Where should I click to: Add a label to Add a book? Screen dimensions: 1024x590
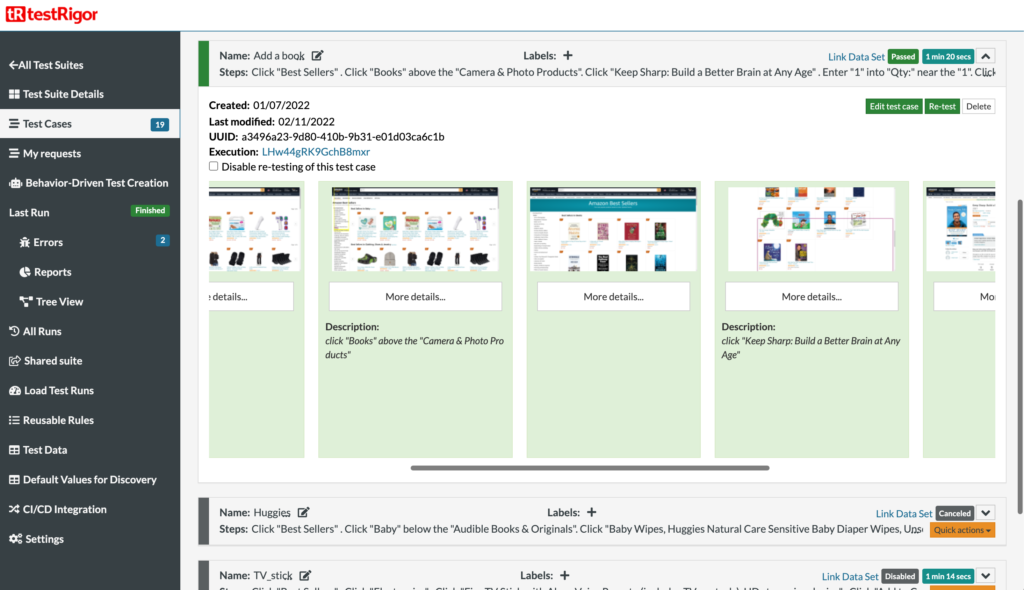point(568,56)
